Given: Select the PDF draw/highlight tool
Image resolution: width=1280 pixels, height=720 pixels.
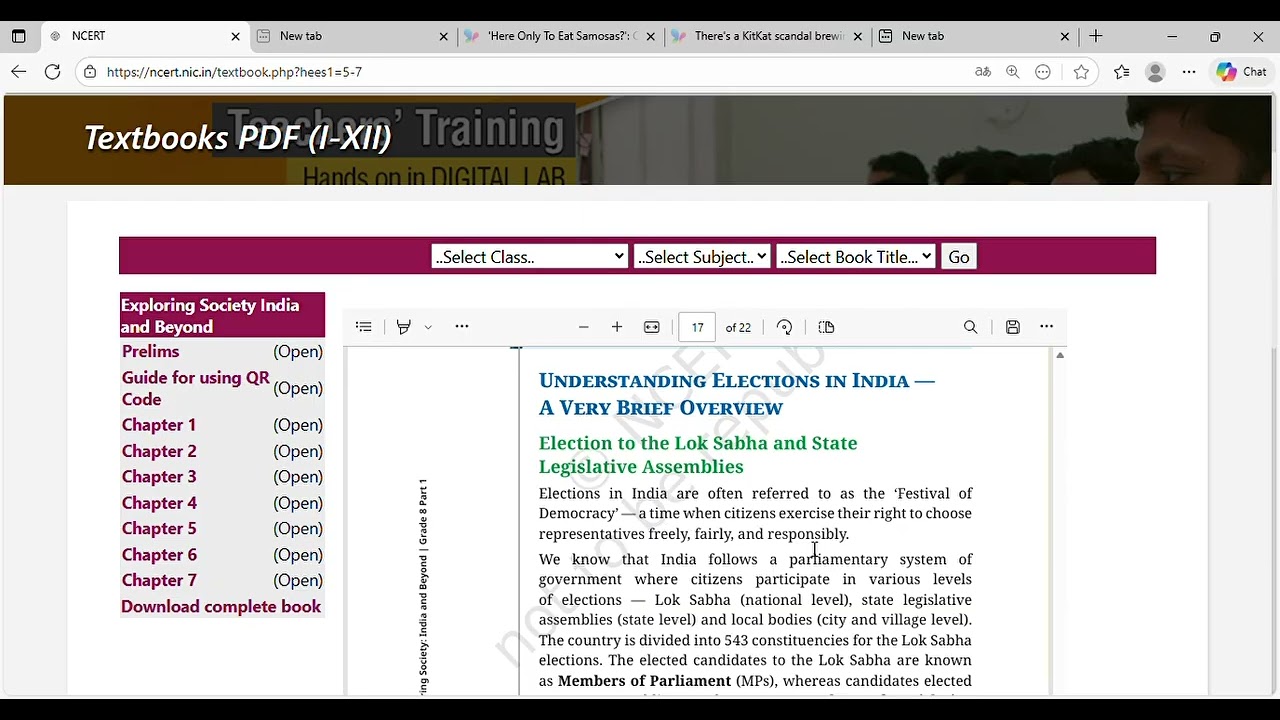Looking at the screenshot, I should [x=404, y=327].
